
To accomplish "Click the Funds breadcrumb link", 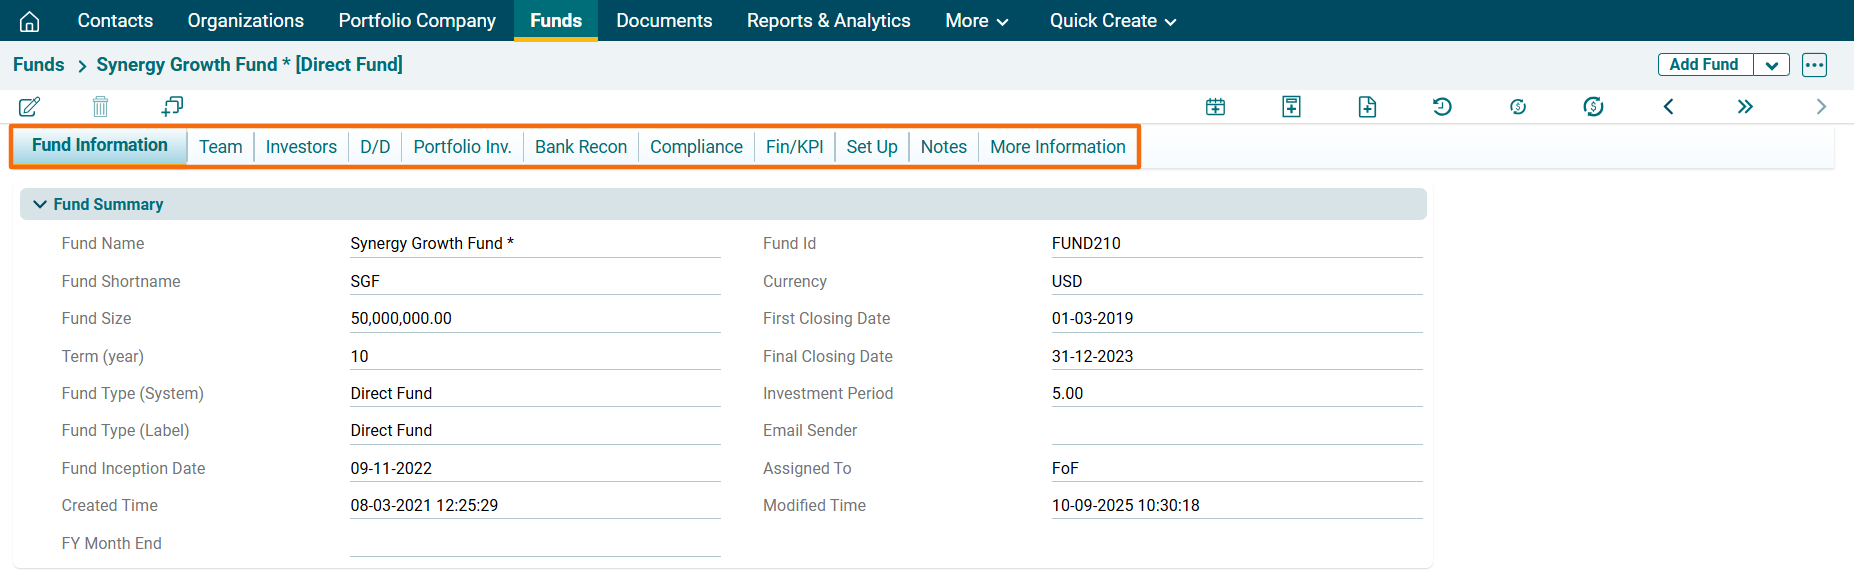I will point(39,65).
